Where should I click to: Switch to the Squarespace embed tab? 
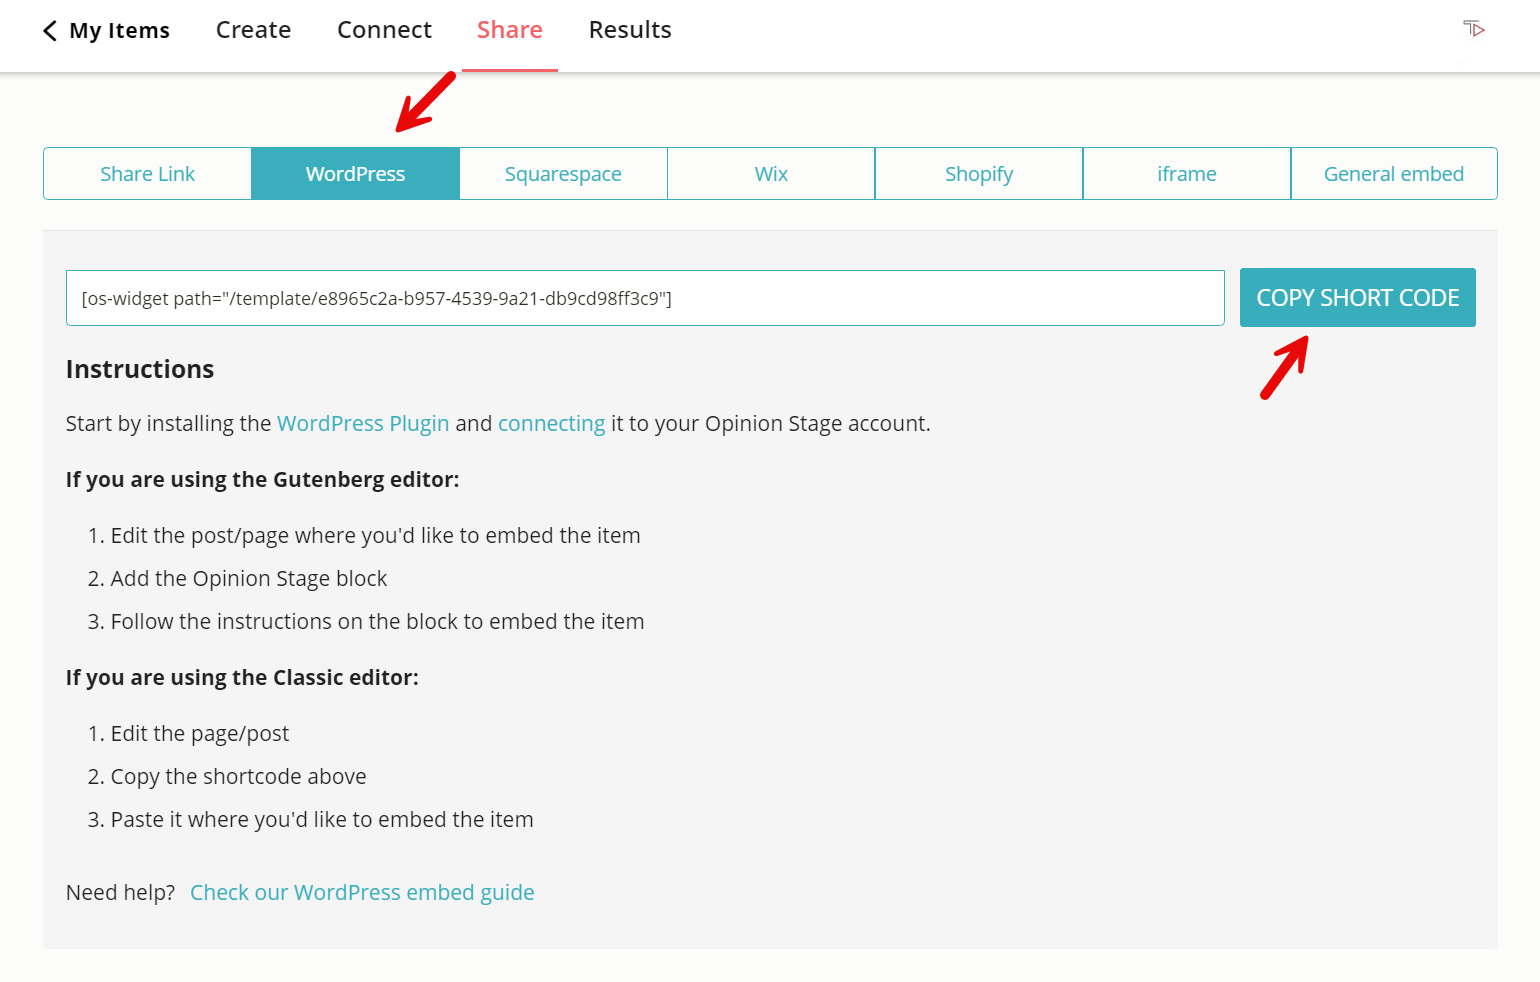563,173
